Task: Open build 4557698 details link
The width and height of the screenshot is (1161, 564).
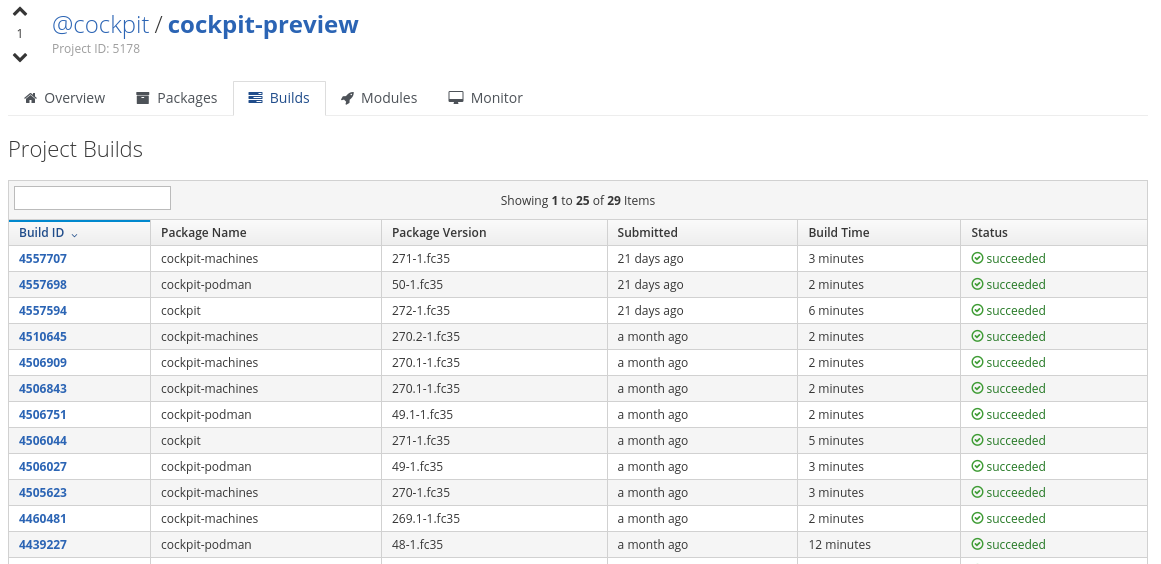Action: [43, 285]
